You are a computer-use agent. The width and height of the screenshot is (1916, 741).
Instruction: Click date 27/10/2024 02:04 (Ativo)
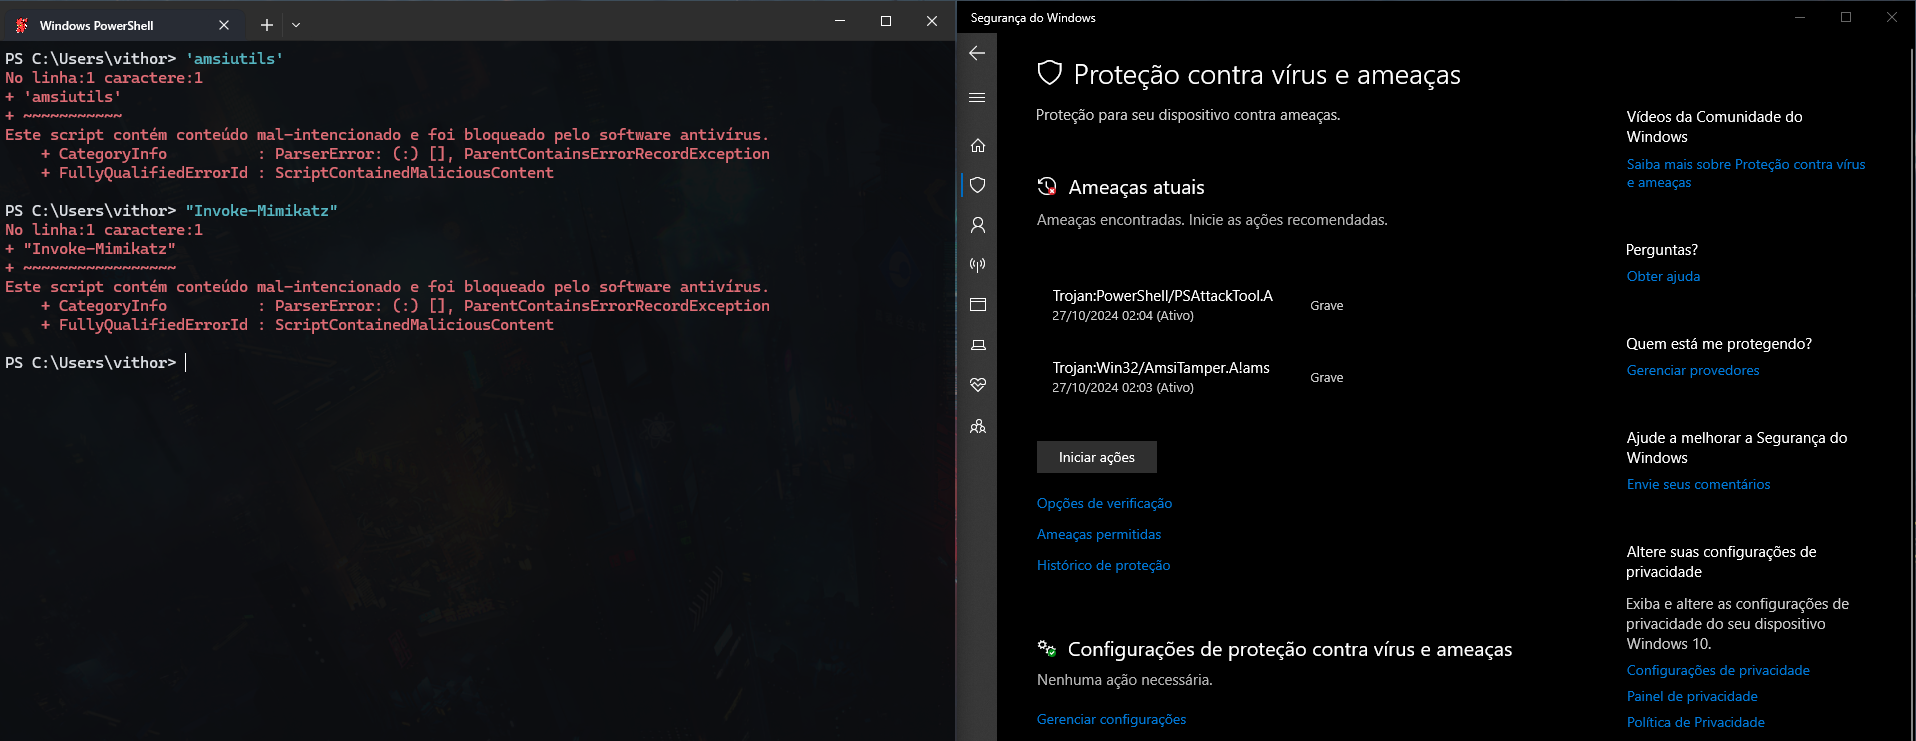(1123, 316)
